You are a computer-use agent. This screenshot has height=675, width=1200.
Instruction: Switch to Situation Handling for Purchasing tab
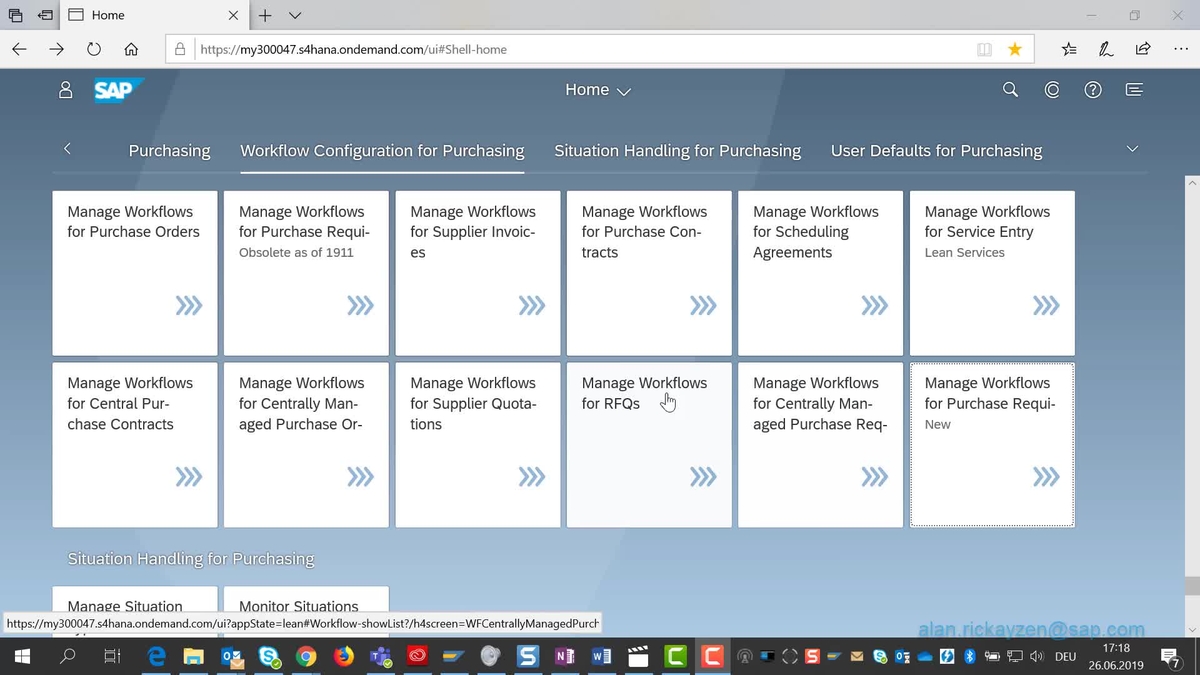click(x=677, y=151)
